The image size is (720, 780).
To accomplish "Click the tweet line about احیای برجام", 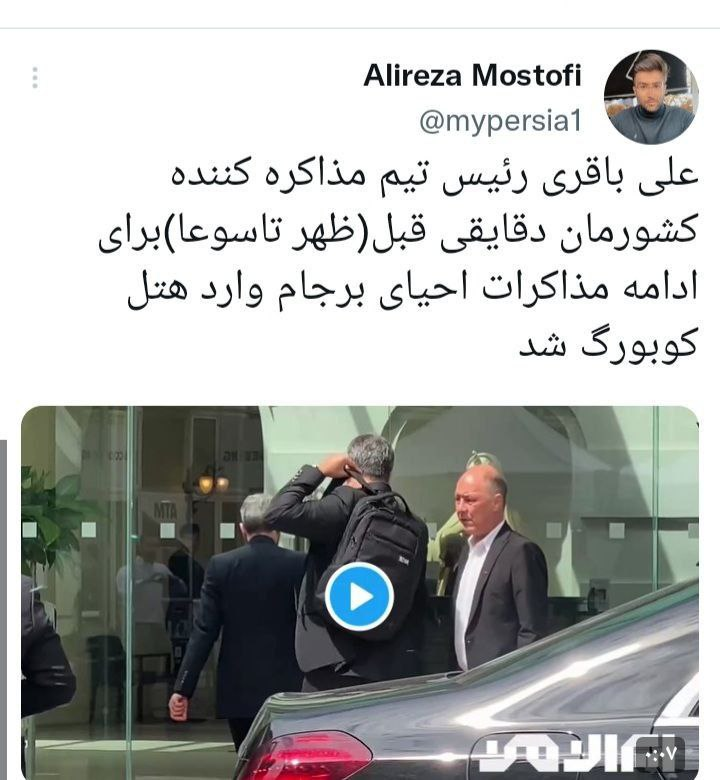I will (x=413, y=291).
